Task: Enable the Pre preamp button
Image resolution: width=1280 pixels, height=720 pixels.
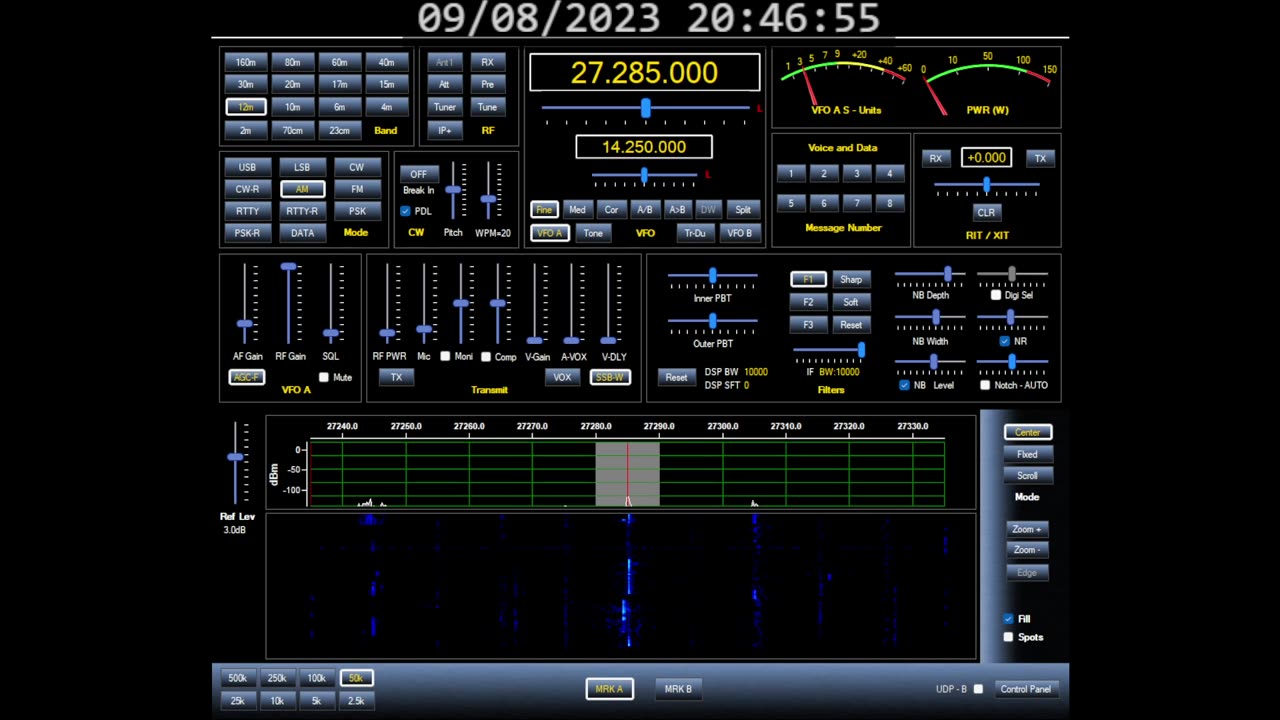Action: (x=487, y=85)
